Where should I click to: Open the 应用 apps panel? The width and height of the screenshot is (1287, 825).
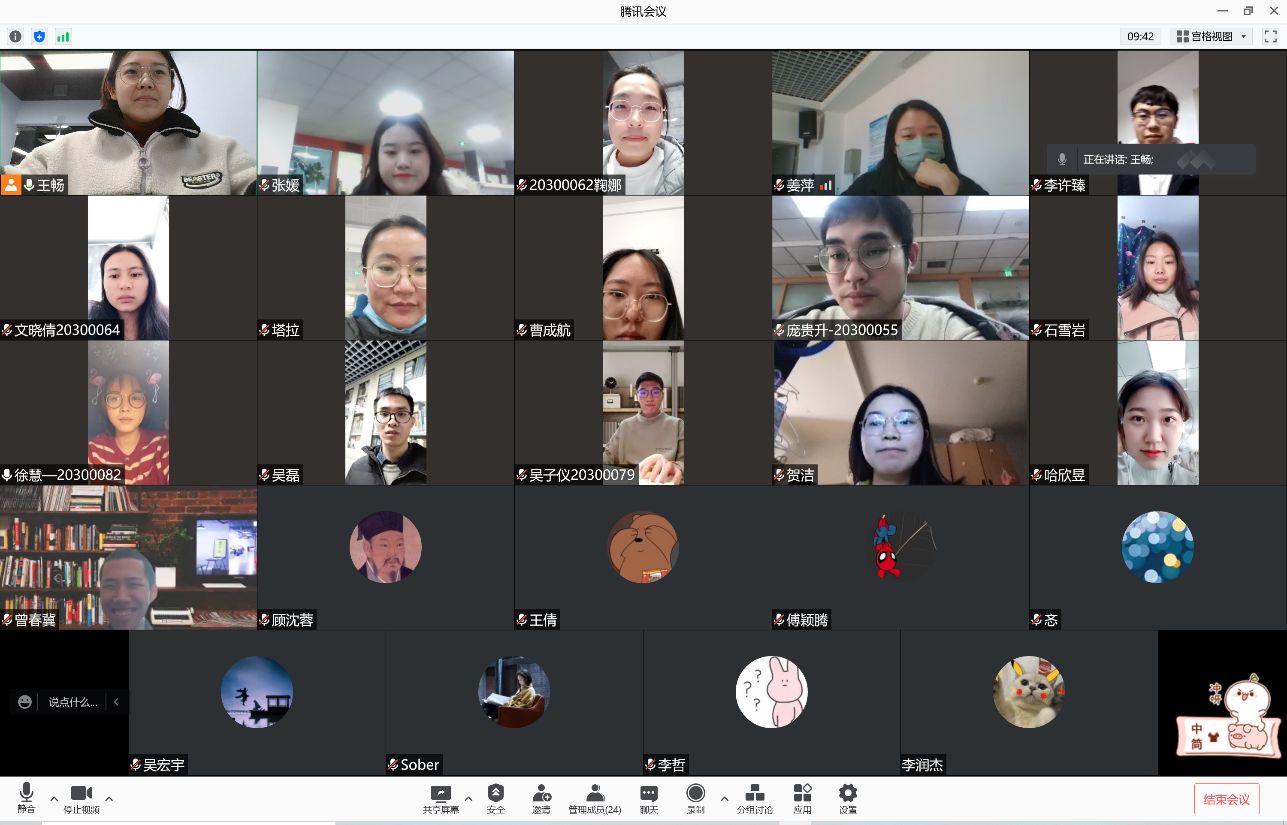[802, 797]
